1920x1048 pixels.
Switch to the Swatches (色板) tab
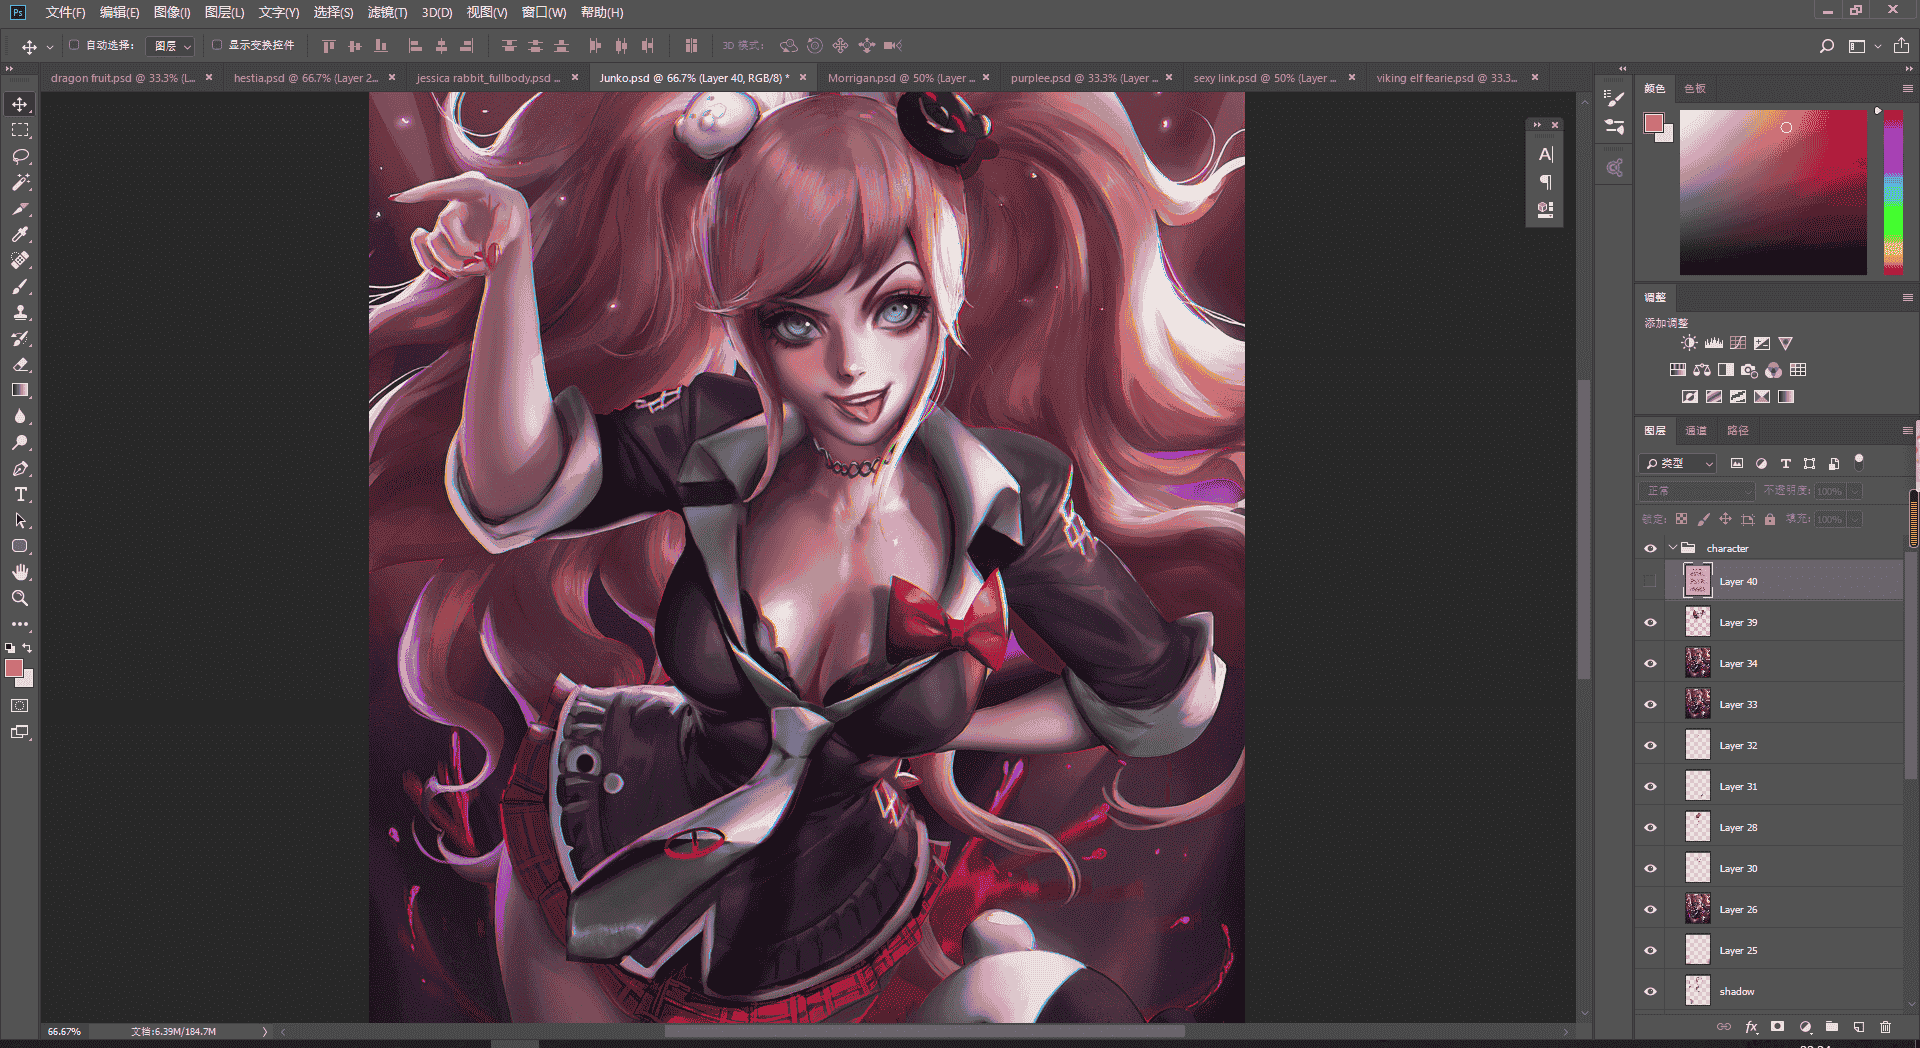click(1694, 88)
